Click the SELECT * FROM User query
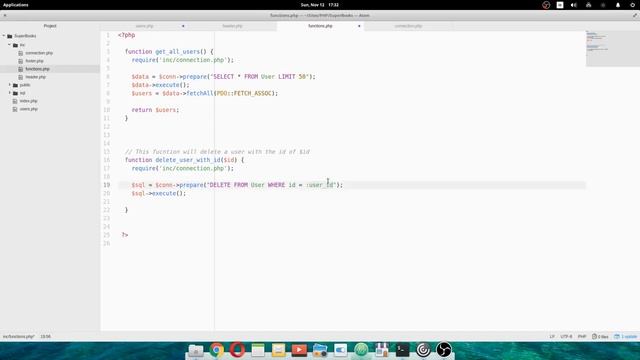The width and height of the screenshot is (640, 360). pos(260,77)
